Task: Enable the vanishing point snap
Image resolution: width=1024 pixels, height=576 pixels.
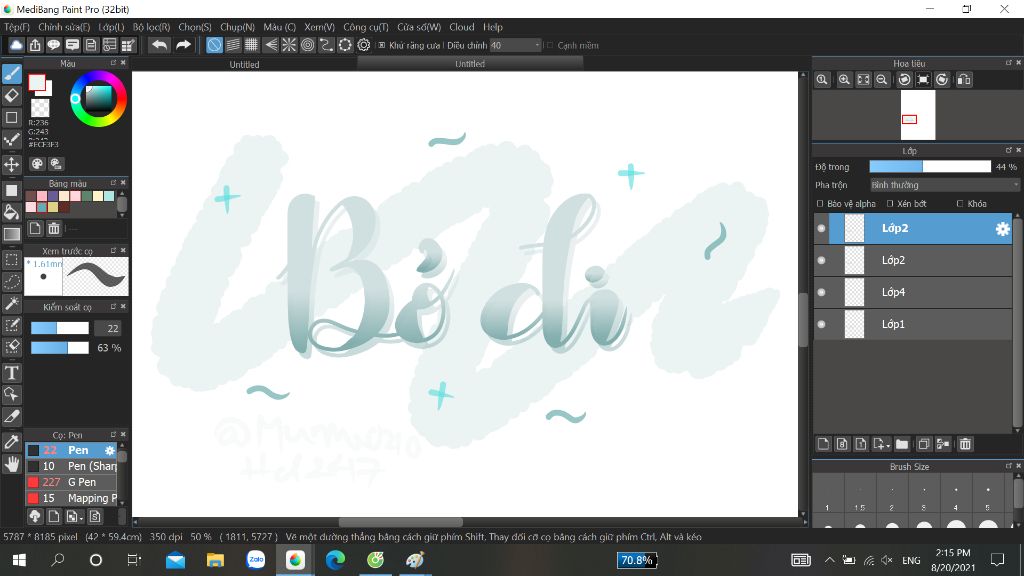Action: pyautogui.click(x=270, y=45)
